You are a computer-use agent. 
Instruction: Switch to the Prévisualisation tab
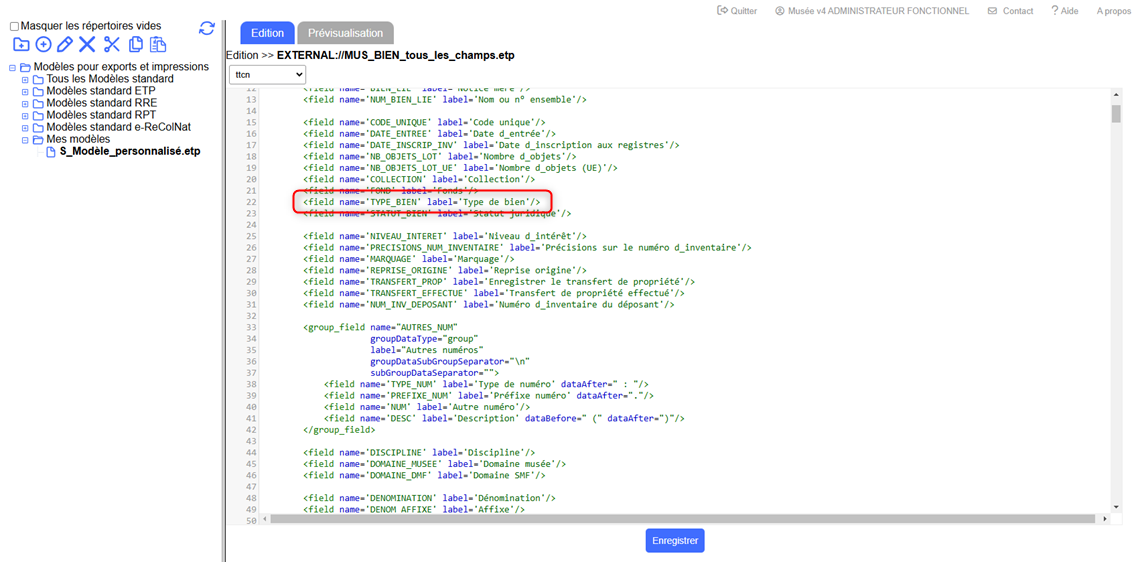click(345, 33)
